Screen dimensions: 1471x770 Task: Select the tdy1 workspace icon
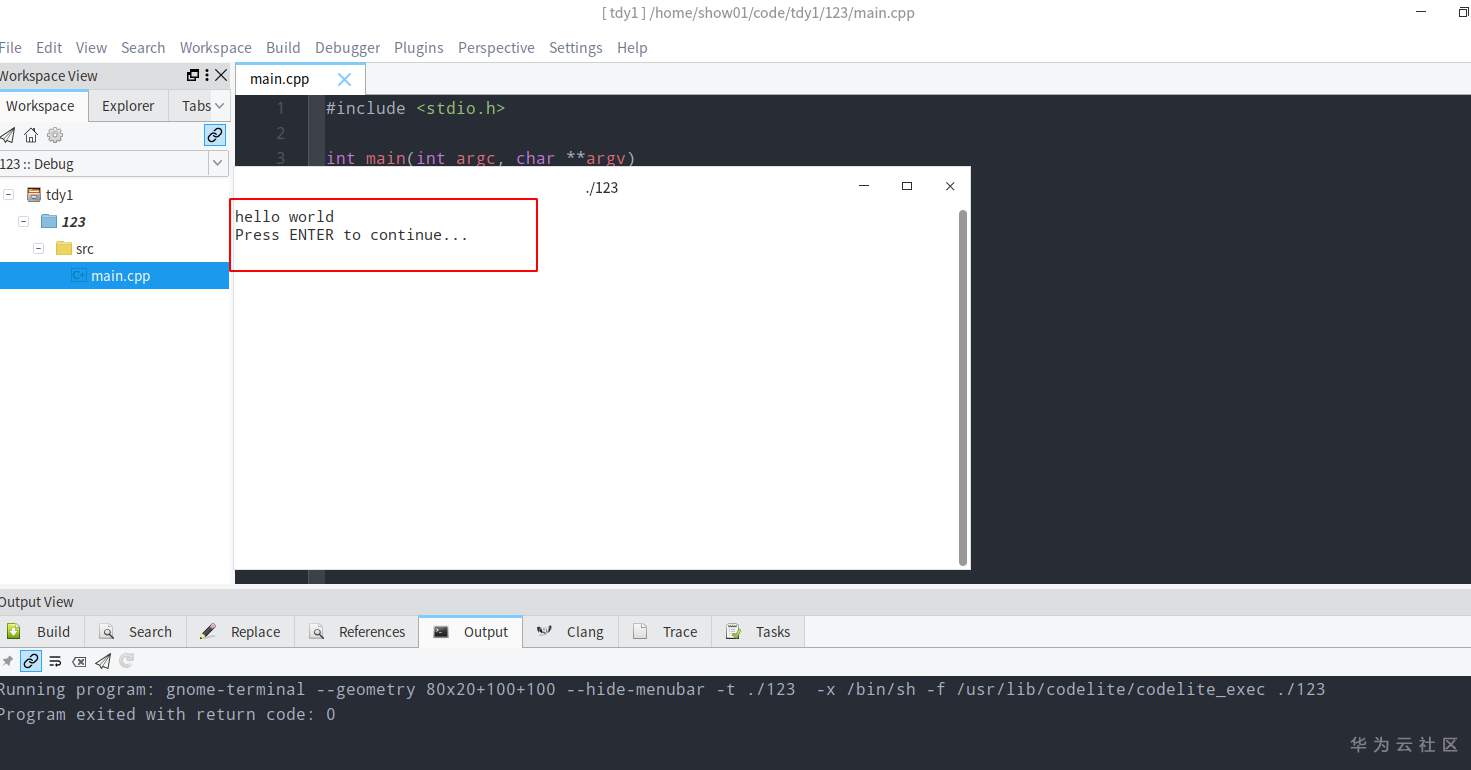coord(33,194)
